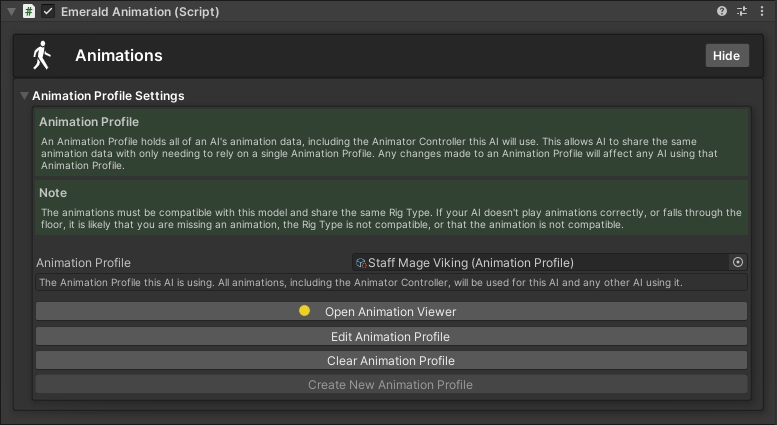The height and width of the screenshot is (425, 777).
Task: Open the component presets icon
Action: coord(742,12)
